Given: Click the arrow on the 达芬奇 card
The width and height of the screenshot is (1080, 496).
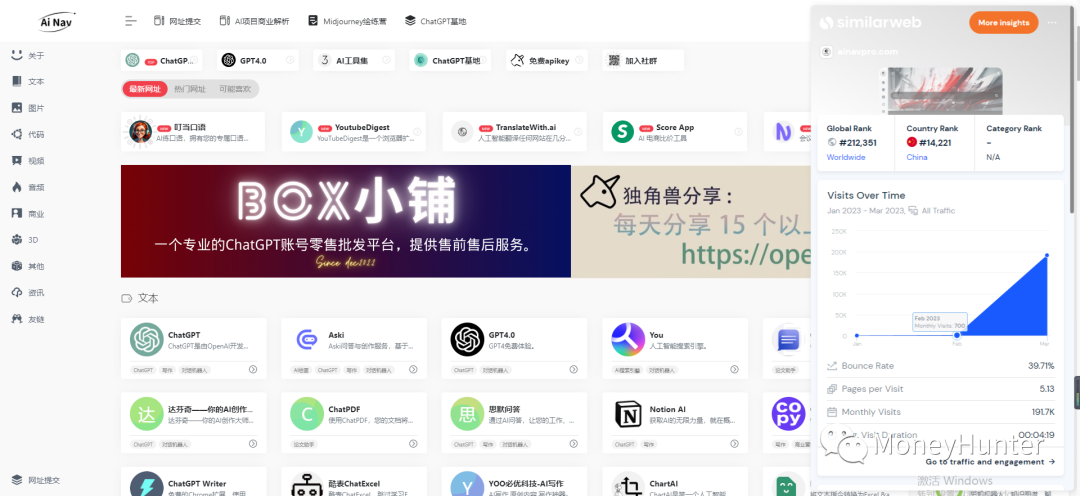Looking at the screenshot, I should 253,444.
